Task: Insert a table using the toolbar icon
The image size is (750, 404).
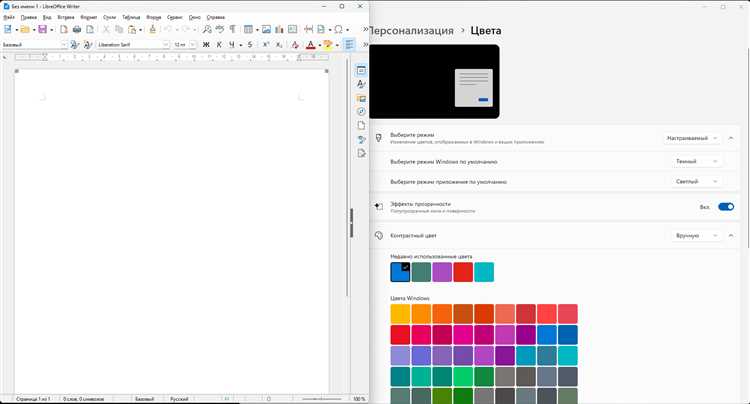Action: [248, 30]
